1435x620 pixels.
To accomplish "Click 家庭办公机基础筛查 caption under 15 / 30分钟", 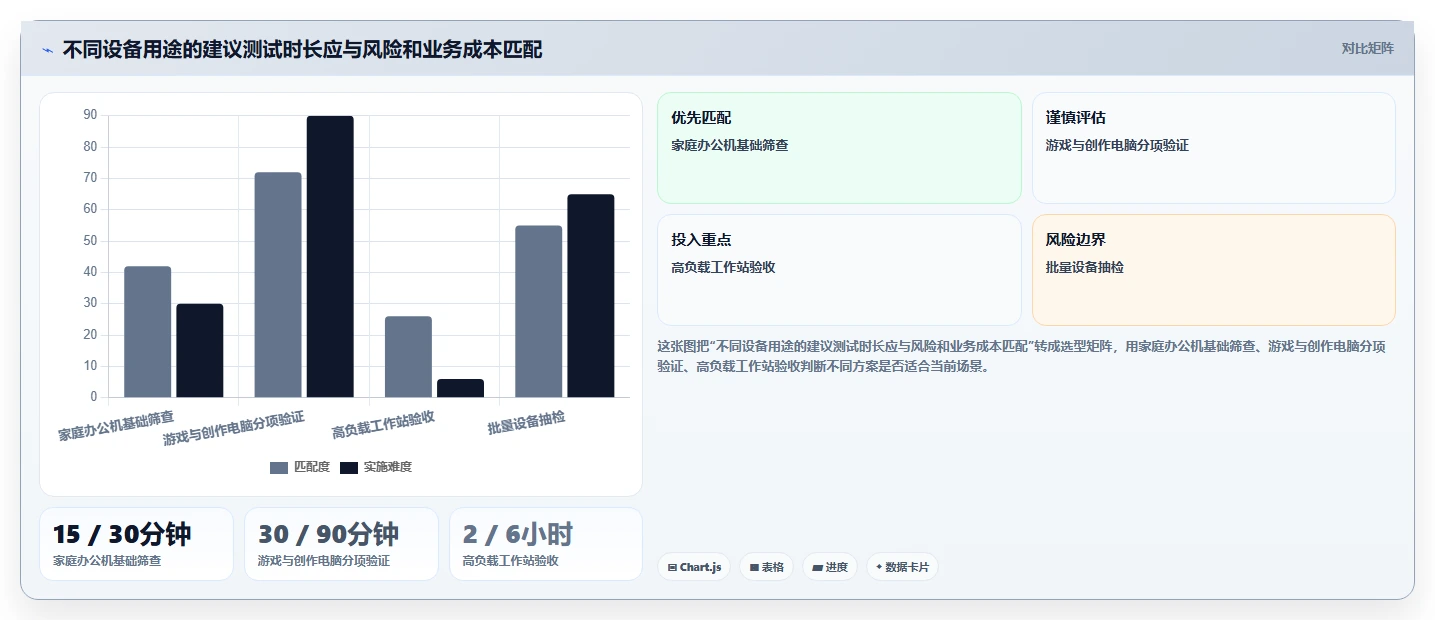I will tap(107, 561).
